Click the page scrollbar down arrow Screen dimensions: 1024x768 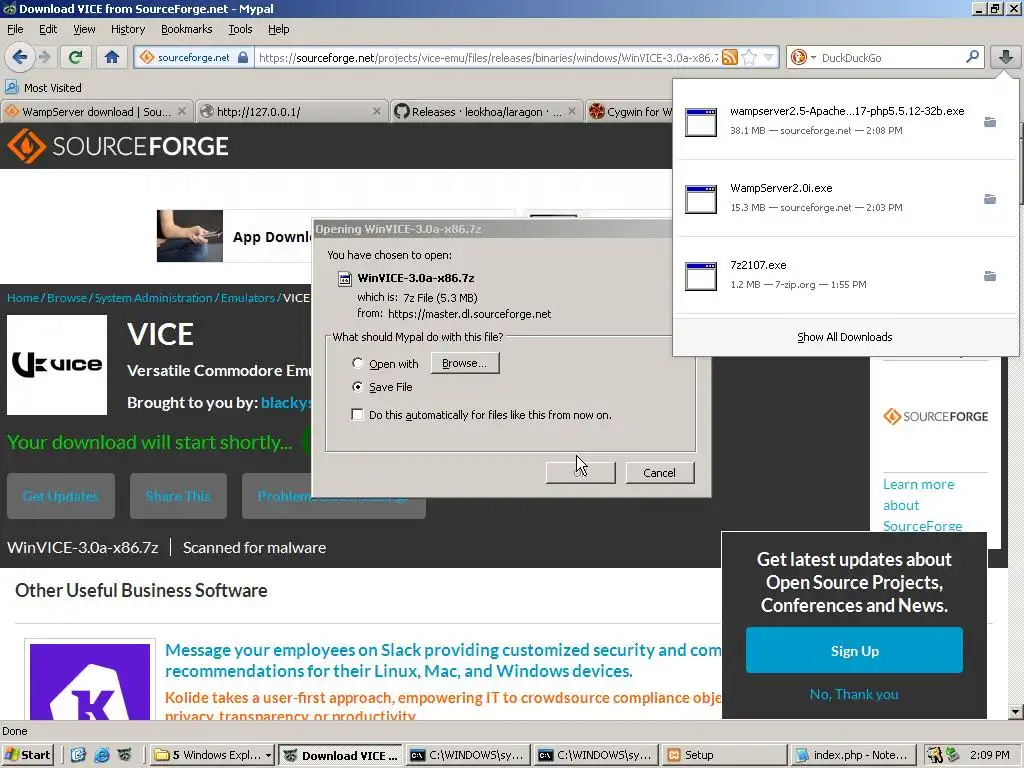pos(1015,712)
